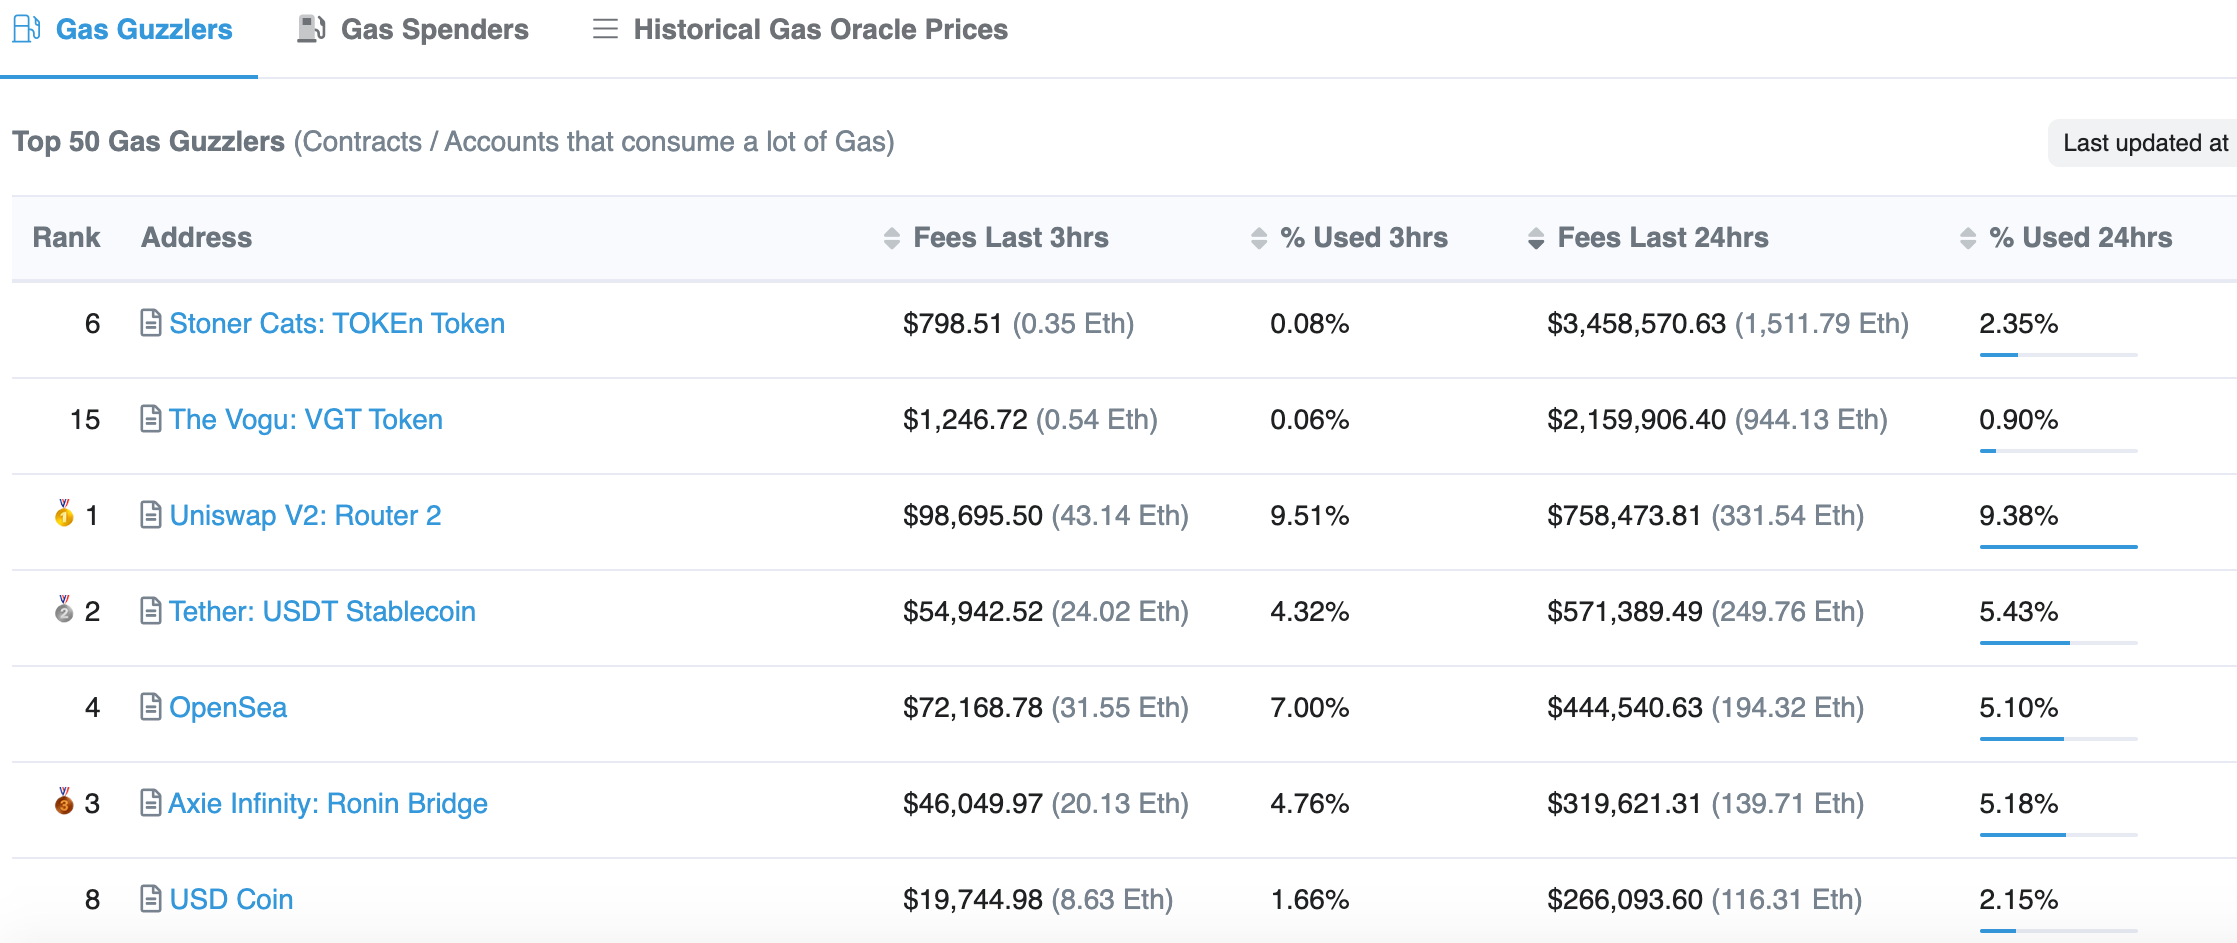Click the bronze medal rank 3 icon
This screenshot has width=2237, height=943.
(x=64, y=801)
